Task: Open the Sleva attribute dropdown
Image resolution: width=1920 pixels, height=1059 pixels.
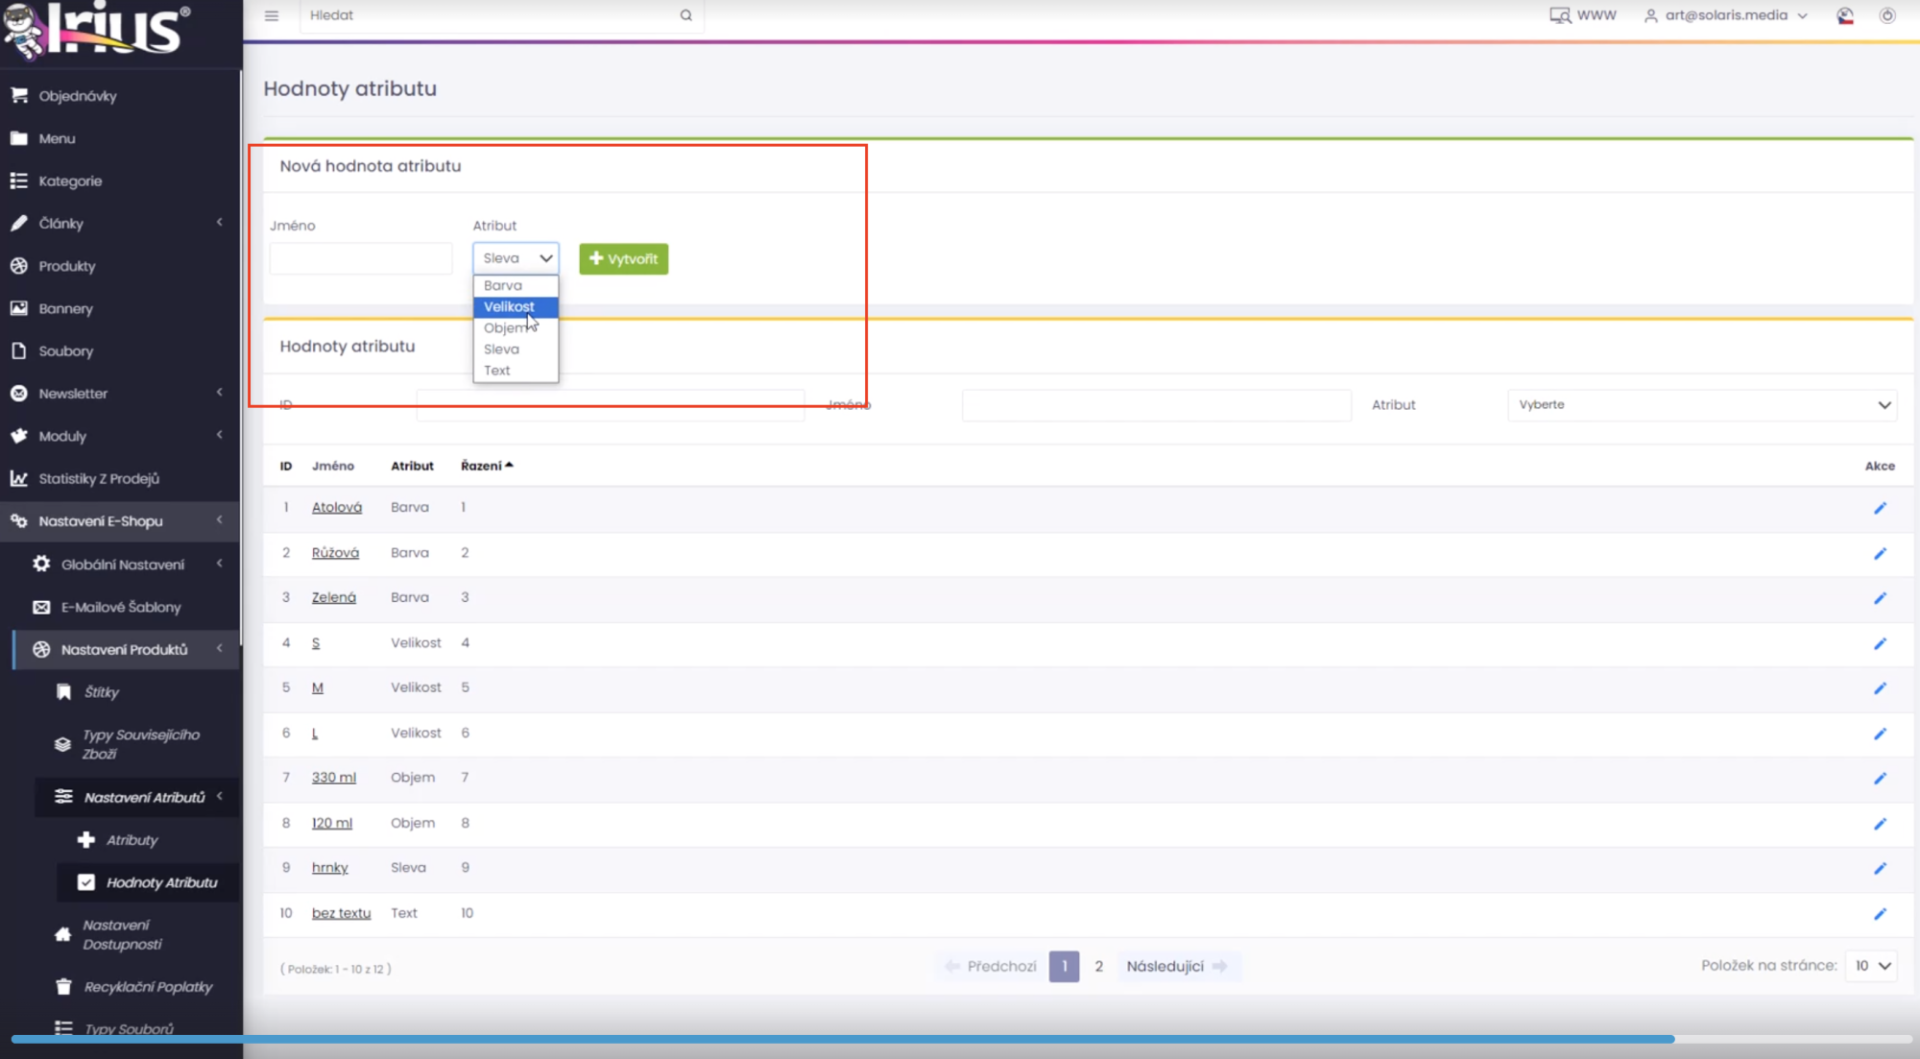Action: point(516,258)
